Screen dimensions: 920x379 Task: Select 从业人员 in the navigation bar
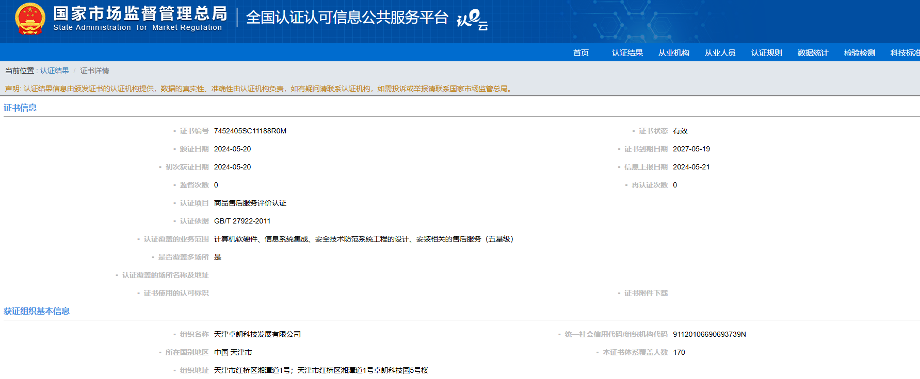coord(720,53)
